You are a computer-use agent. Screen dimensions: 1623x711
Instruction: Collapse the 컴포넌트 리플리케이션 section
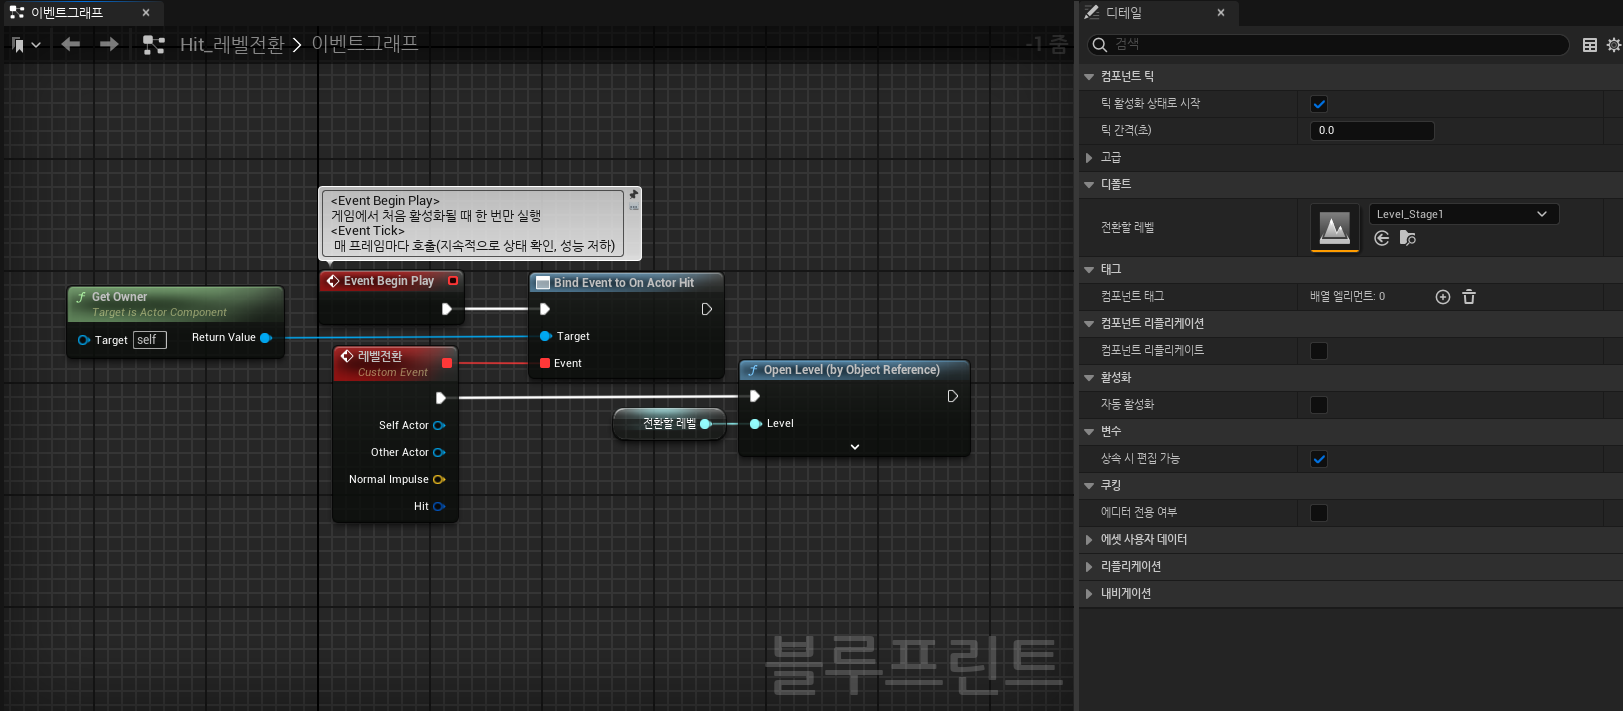point(1089,324)
